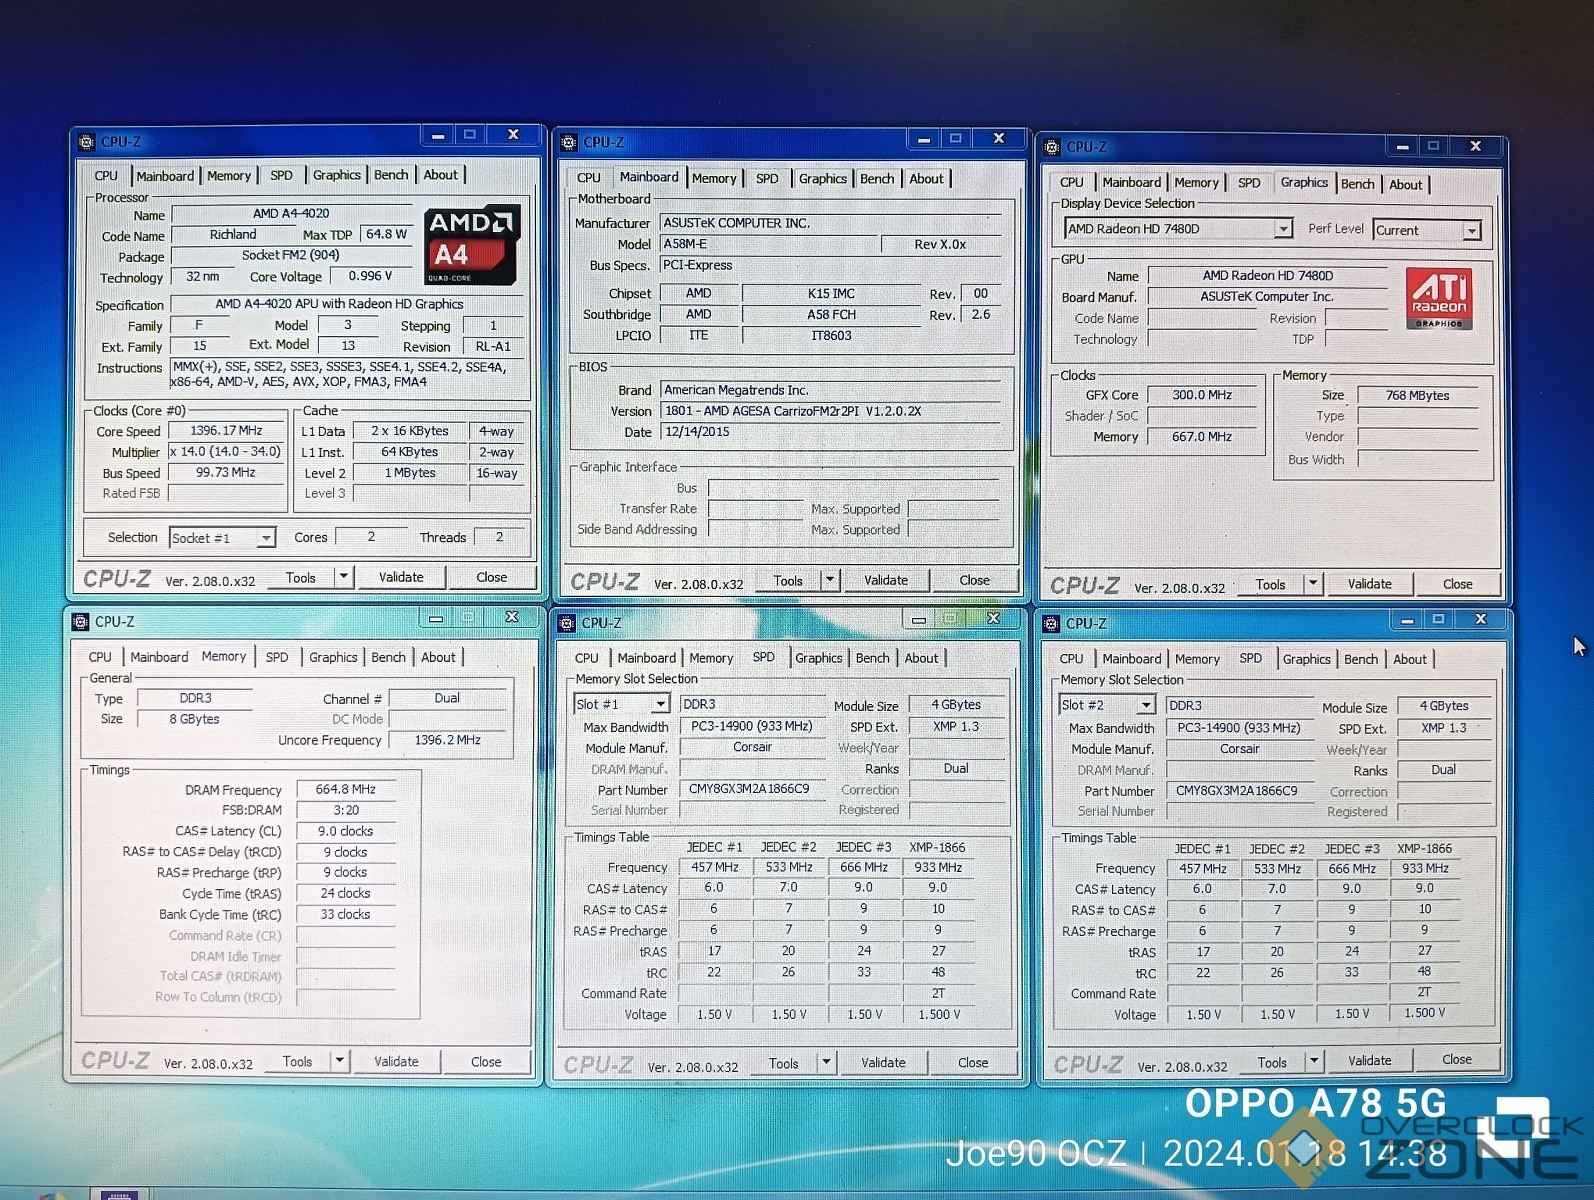Screen dimensions: 1594x1200
Task: Click the CPU-Z title icon in the Memory window
Action: pos(80,622)
